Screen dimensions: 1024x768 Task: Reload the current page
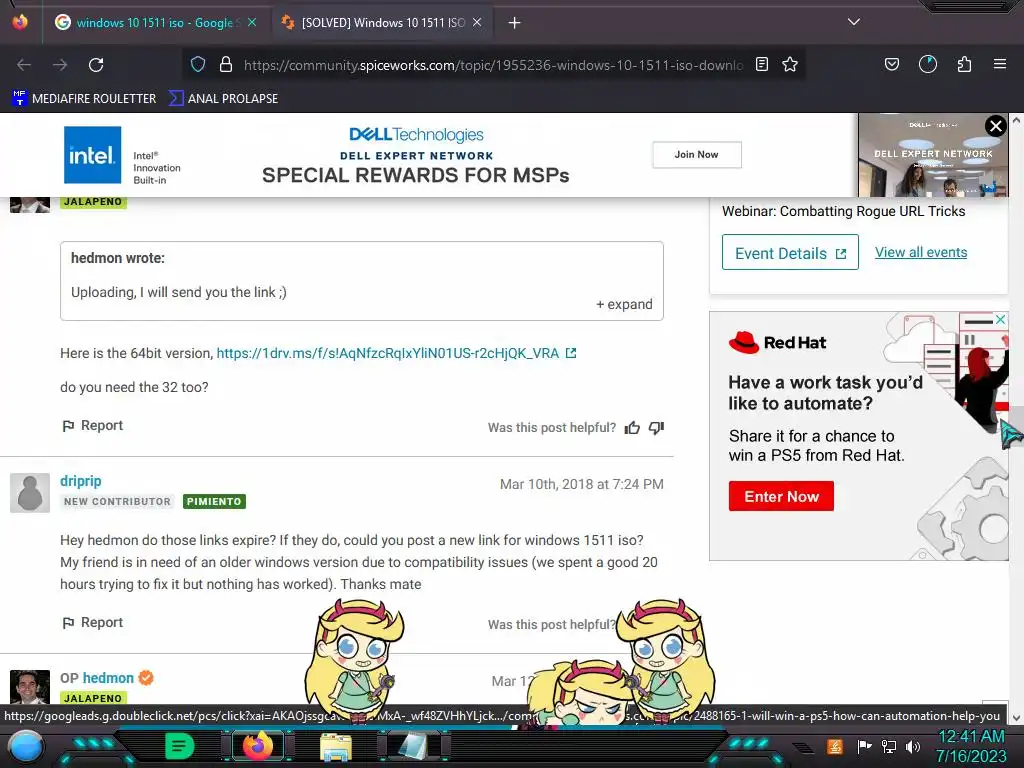click(x=96, y=65)
